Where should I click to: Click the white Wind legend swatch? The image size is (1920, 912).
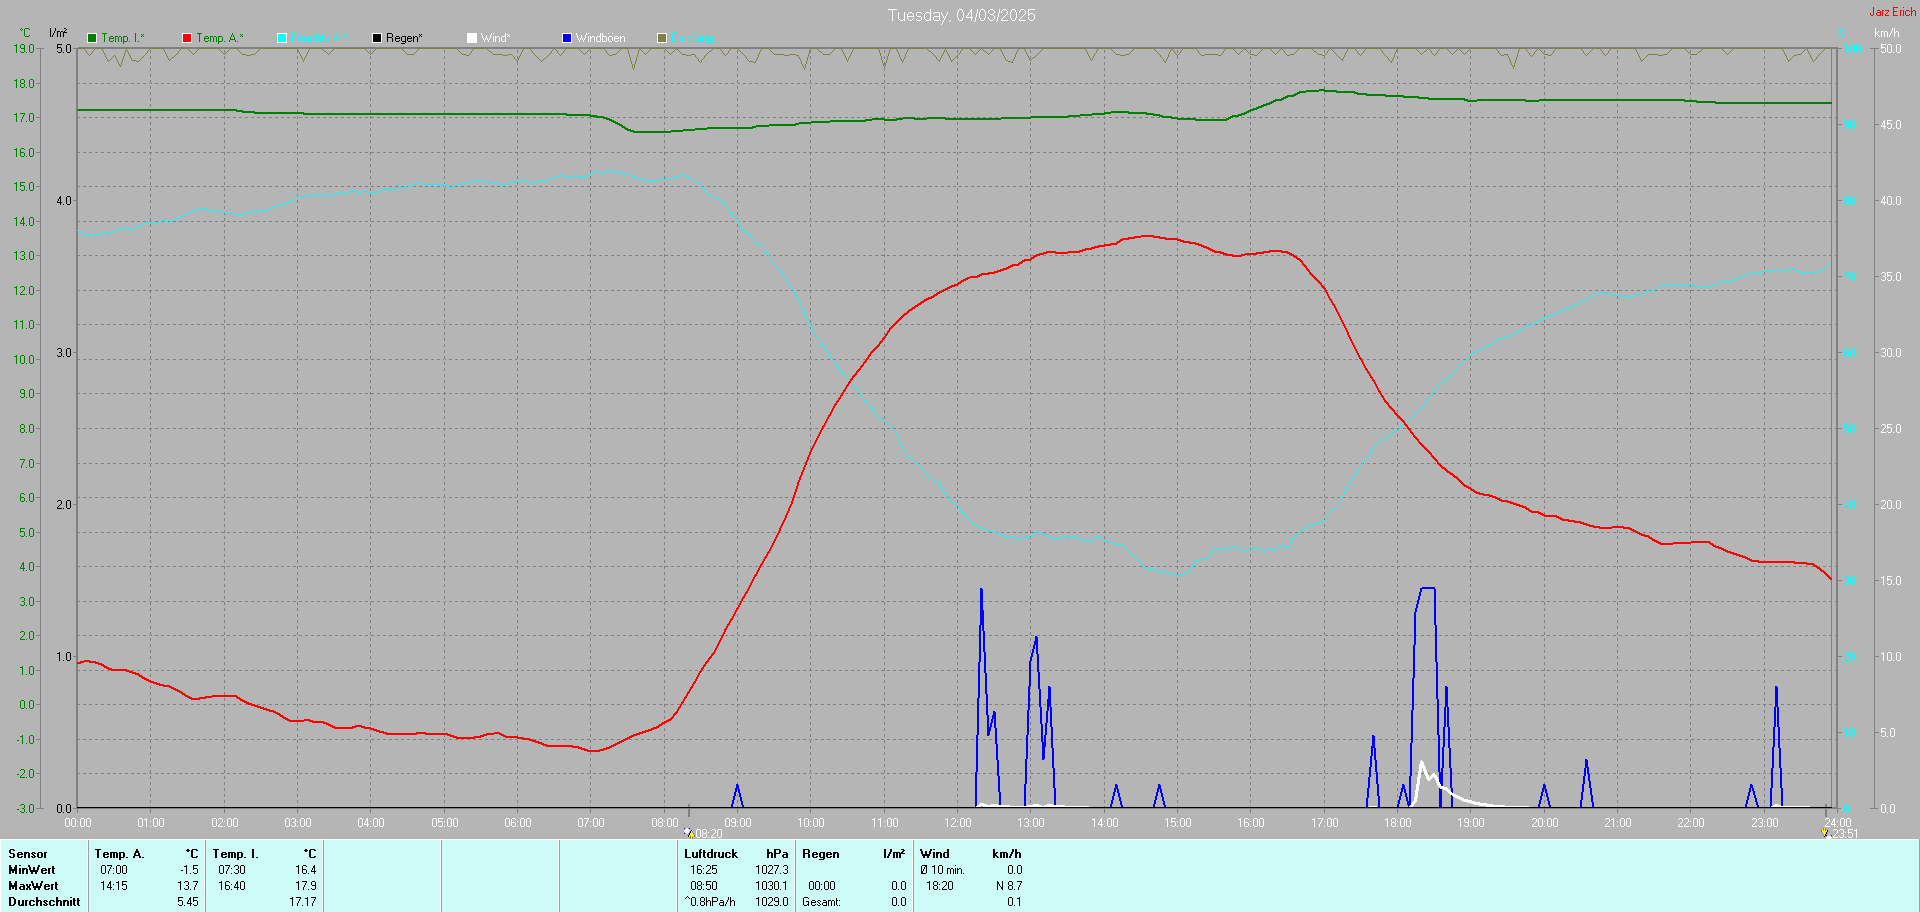472,38
